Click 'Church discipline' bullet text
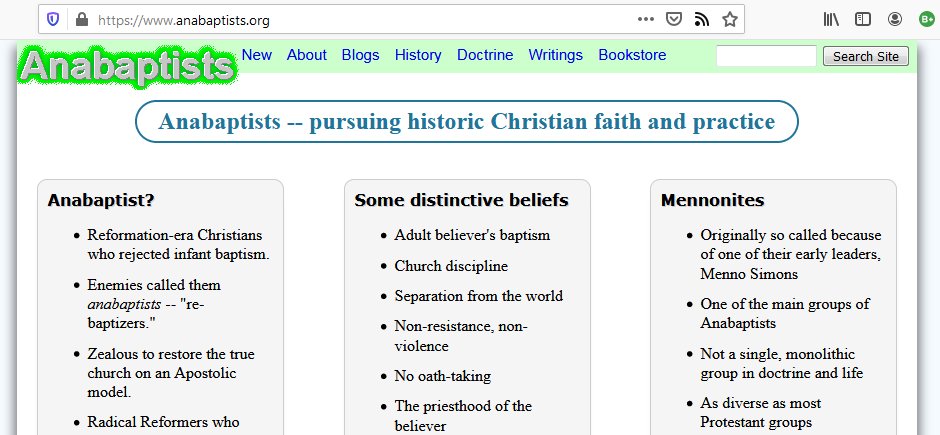This screenshot has width=940, height=435. 451,266
